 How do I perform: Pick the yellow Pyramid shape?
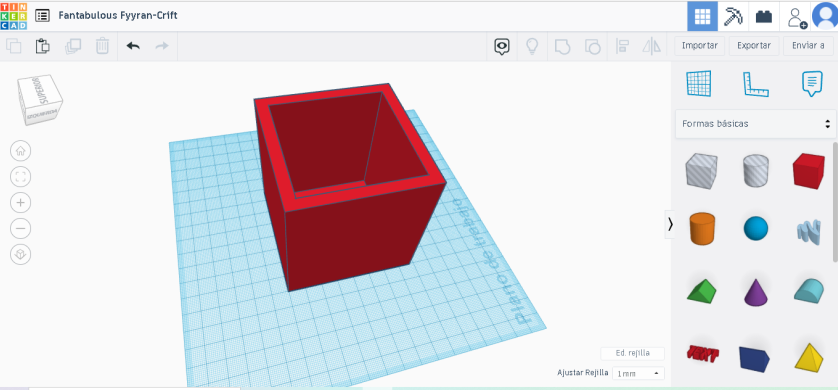pyautogui.click(x=809, y=357)
